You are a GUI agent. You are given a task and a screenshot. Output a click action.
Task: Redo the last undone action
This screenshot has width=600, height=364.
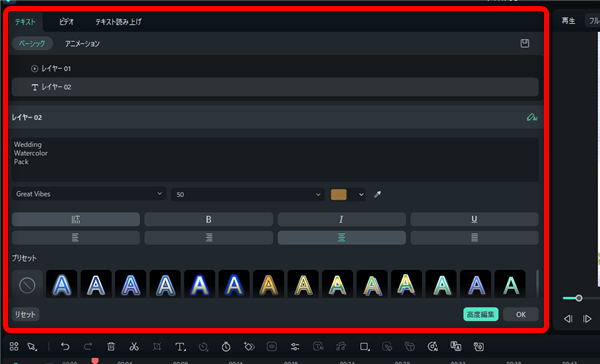coord(88,347)
